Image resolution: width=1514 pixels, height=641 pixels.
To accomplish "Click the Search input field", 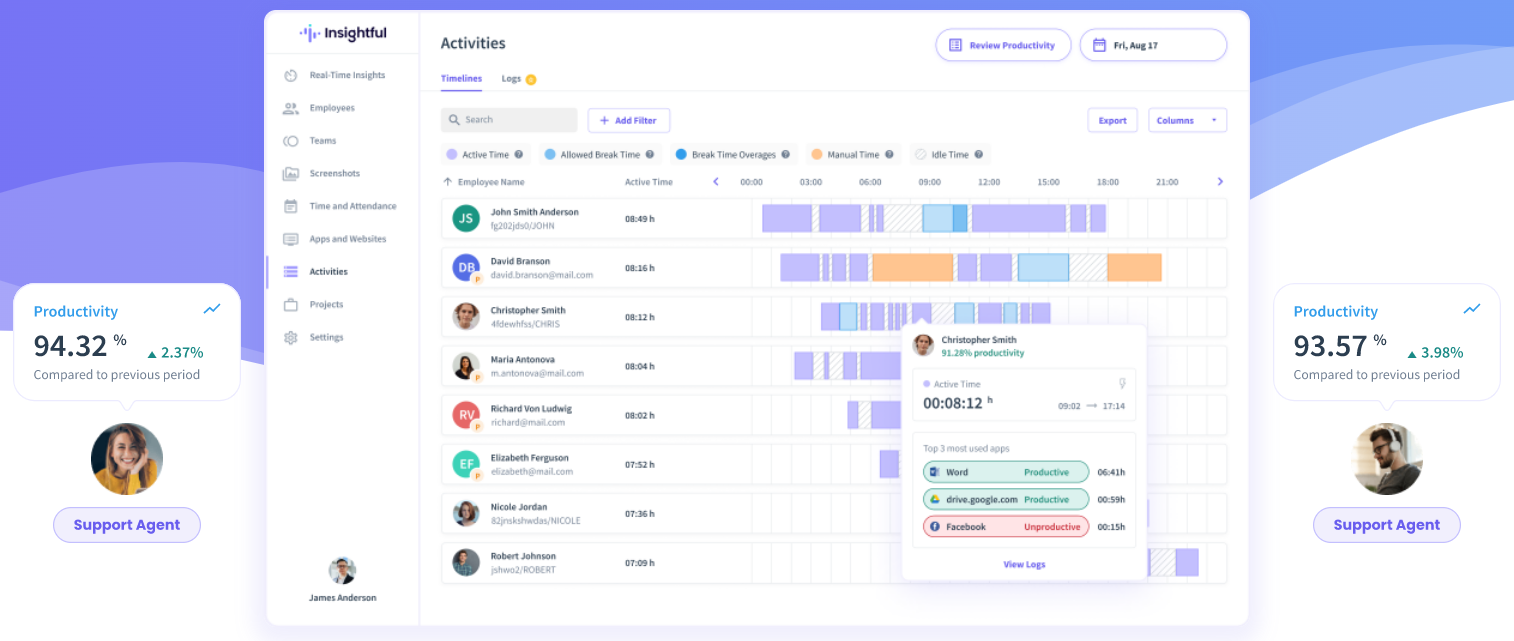I will click(x=509, y=120).
